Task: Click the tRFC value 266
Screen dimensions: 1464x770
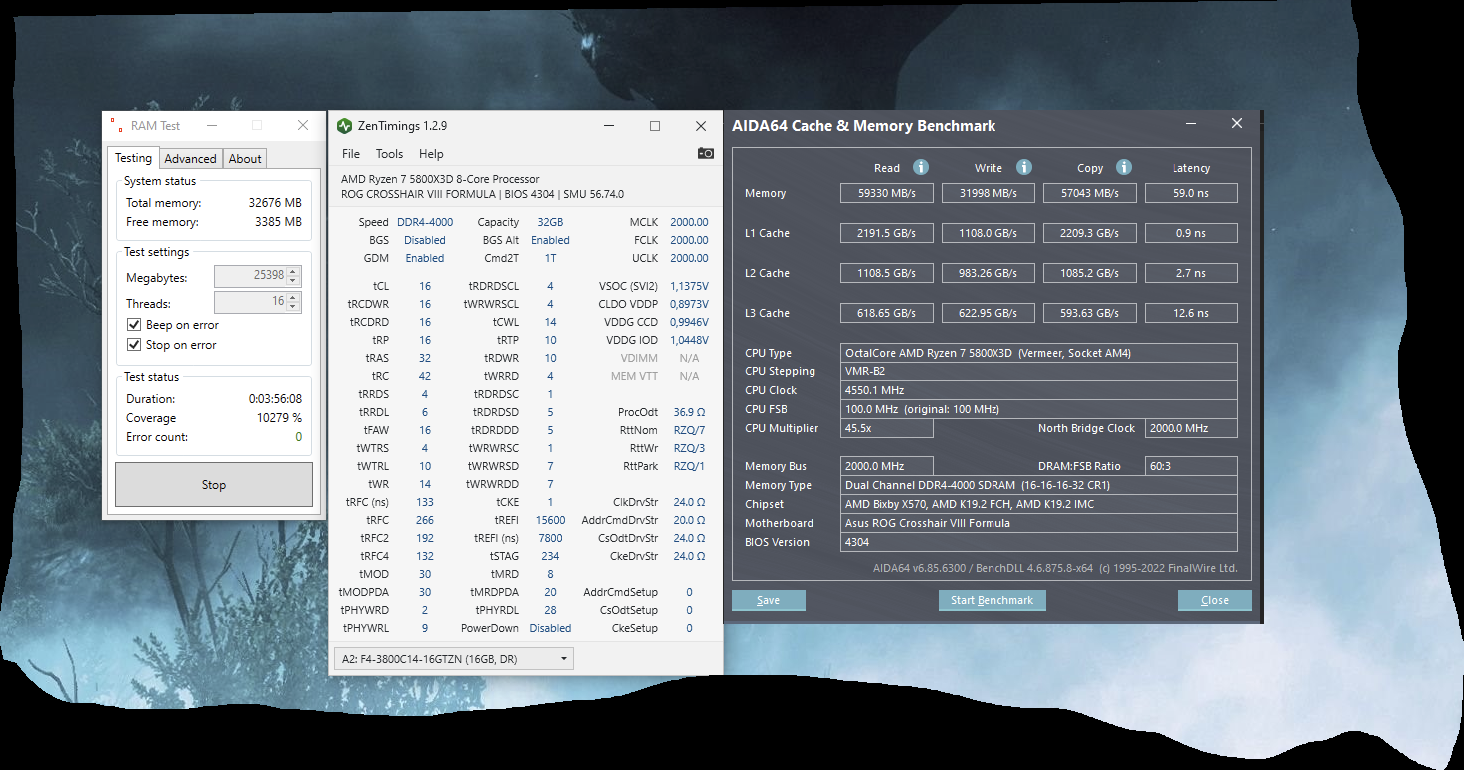Action: click(x=425, y=520)
